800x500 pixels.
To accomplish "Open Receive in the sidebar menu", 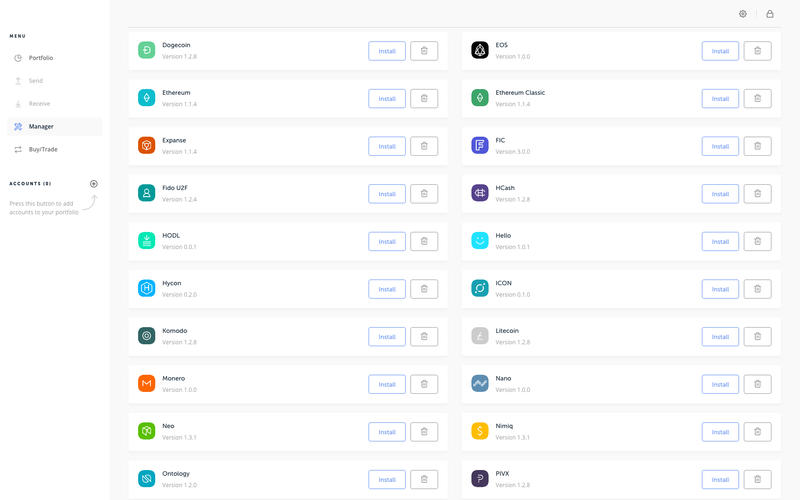I will coord(39,104).
